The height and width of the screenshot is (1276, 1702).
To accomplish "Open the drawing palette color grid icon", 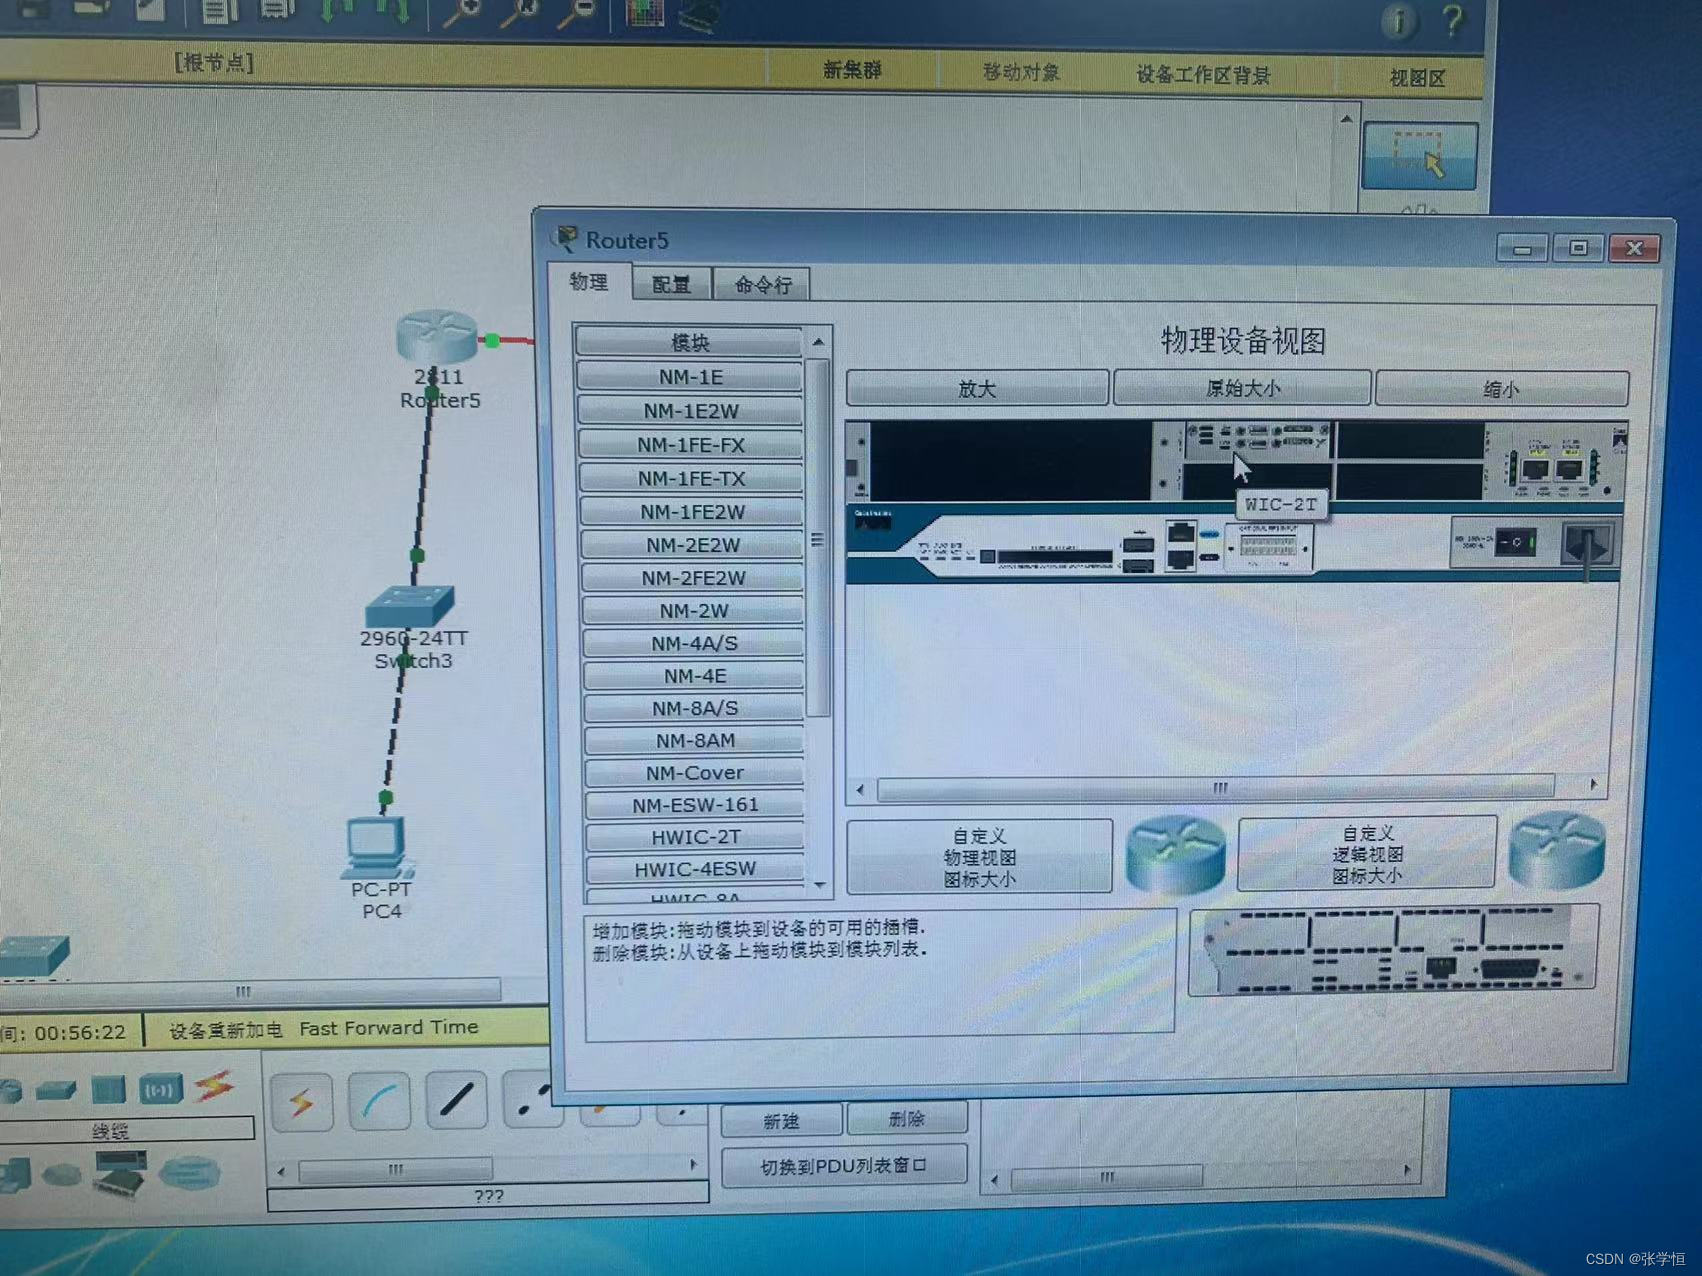I will tap(645, 12).
